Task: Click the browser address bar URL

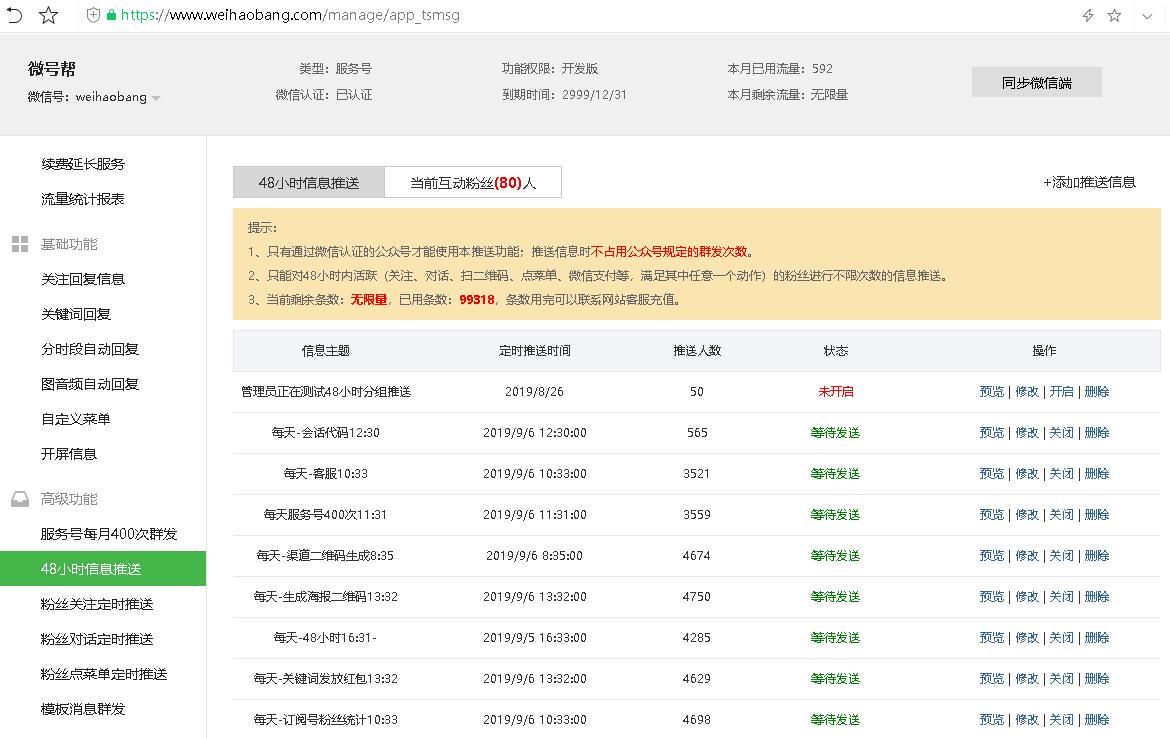Action: [x=290, y=16]
